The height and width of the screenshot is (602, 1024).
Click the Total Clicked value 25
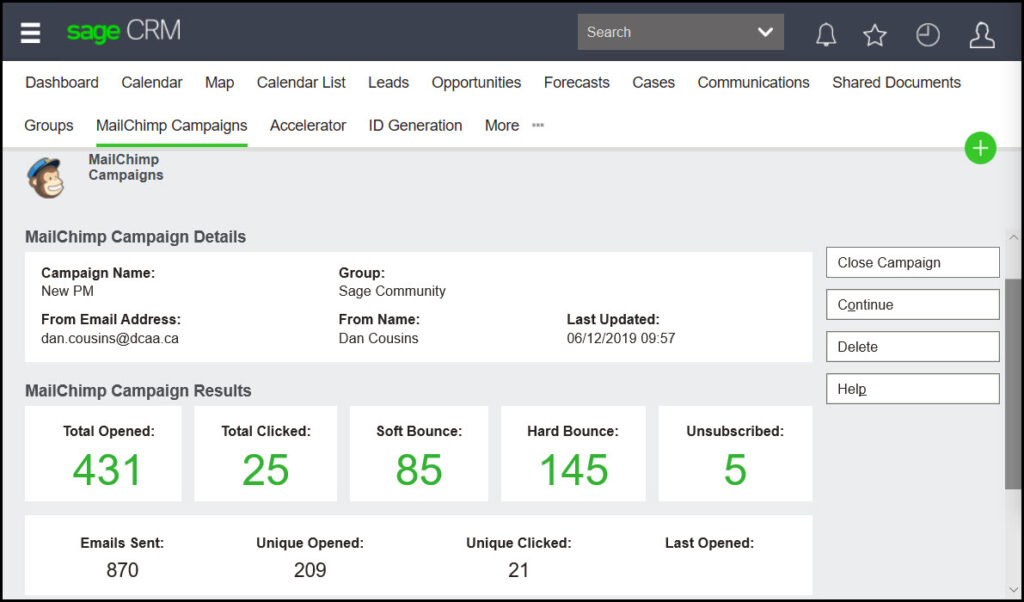point(265,470)
